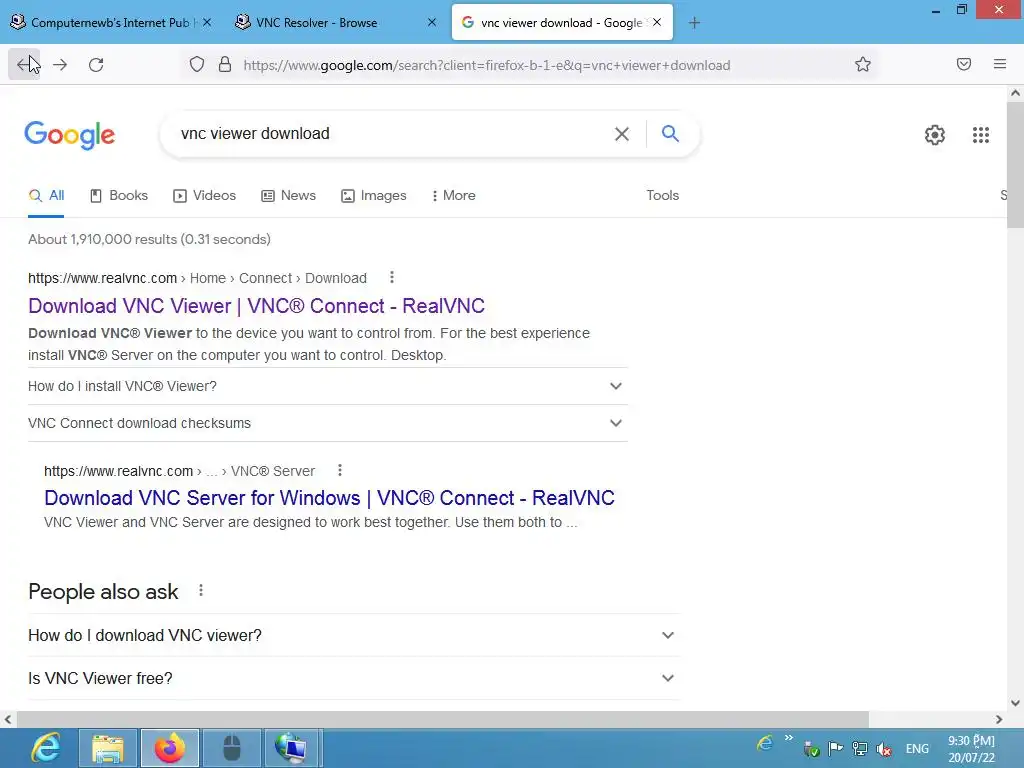Click the vertical scrollbar thumb

1015,165
